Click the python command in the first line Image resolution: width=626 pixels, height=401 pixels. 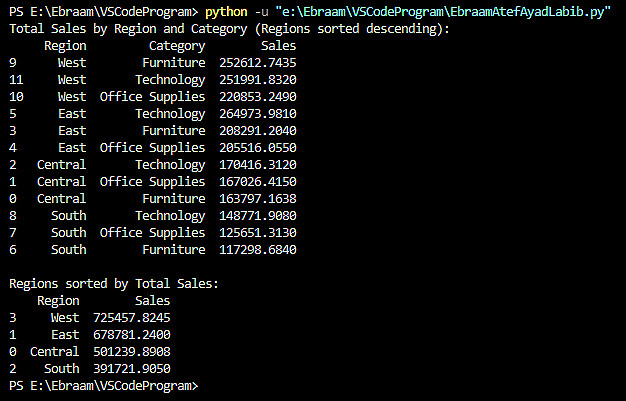(x=225, y=13)
